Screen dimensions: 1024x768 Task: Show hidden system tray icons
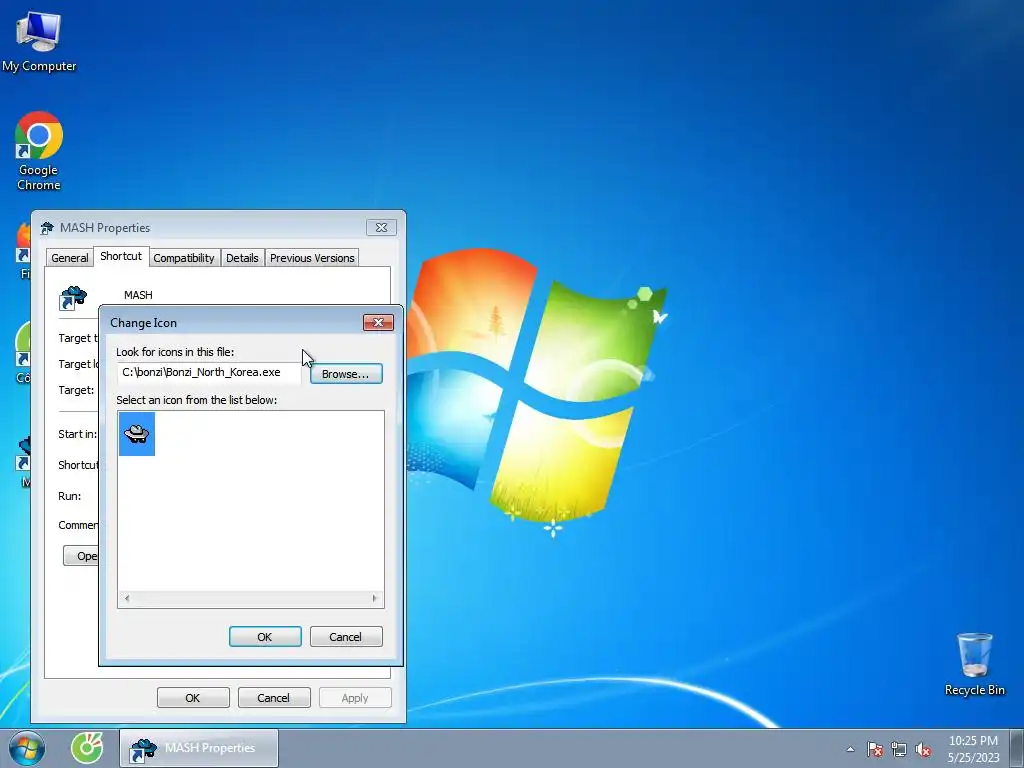(x=850, y=749)
